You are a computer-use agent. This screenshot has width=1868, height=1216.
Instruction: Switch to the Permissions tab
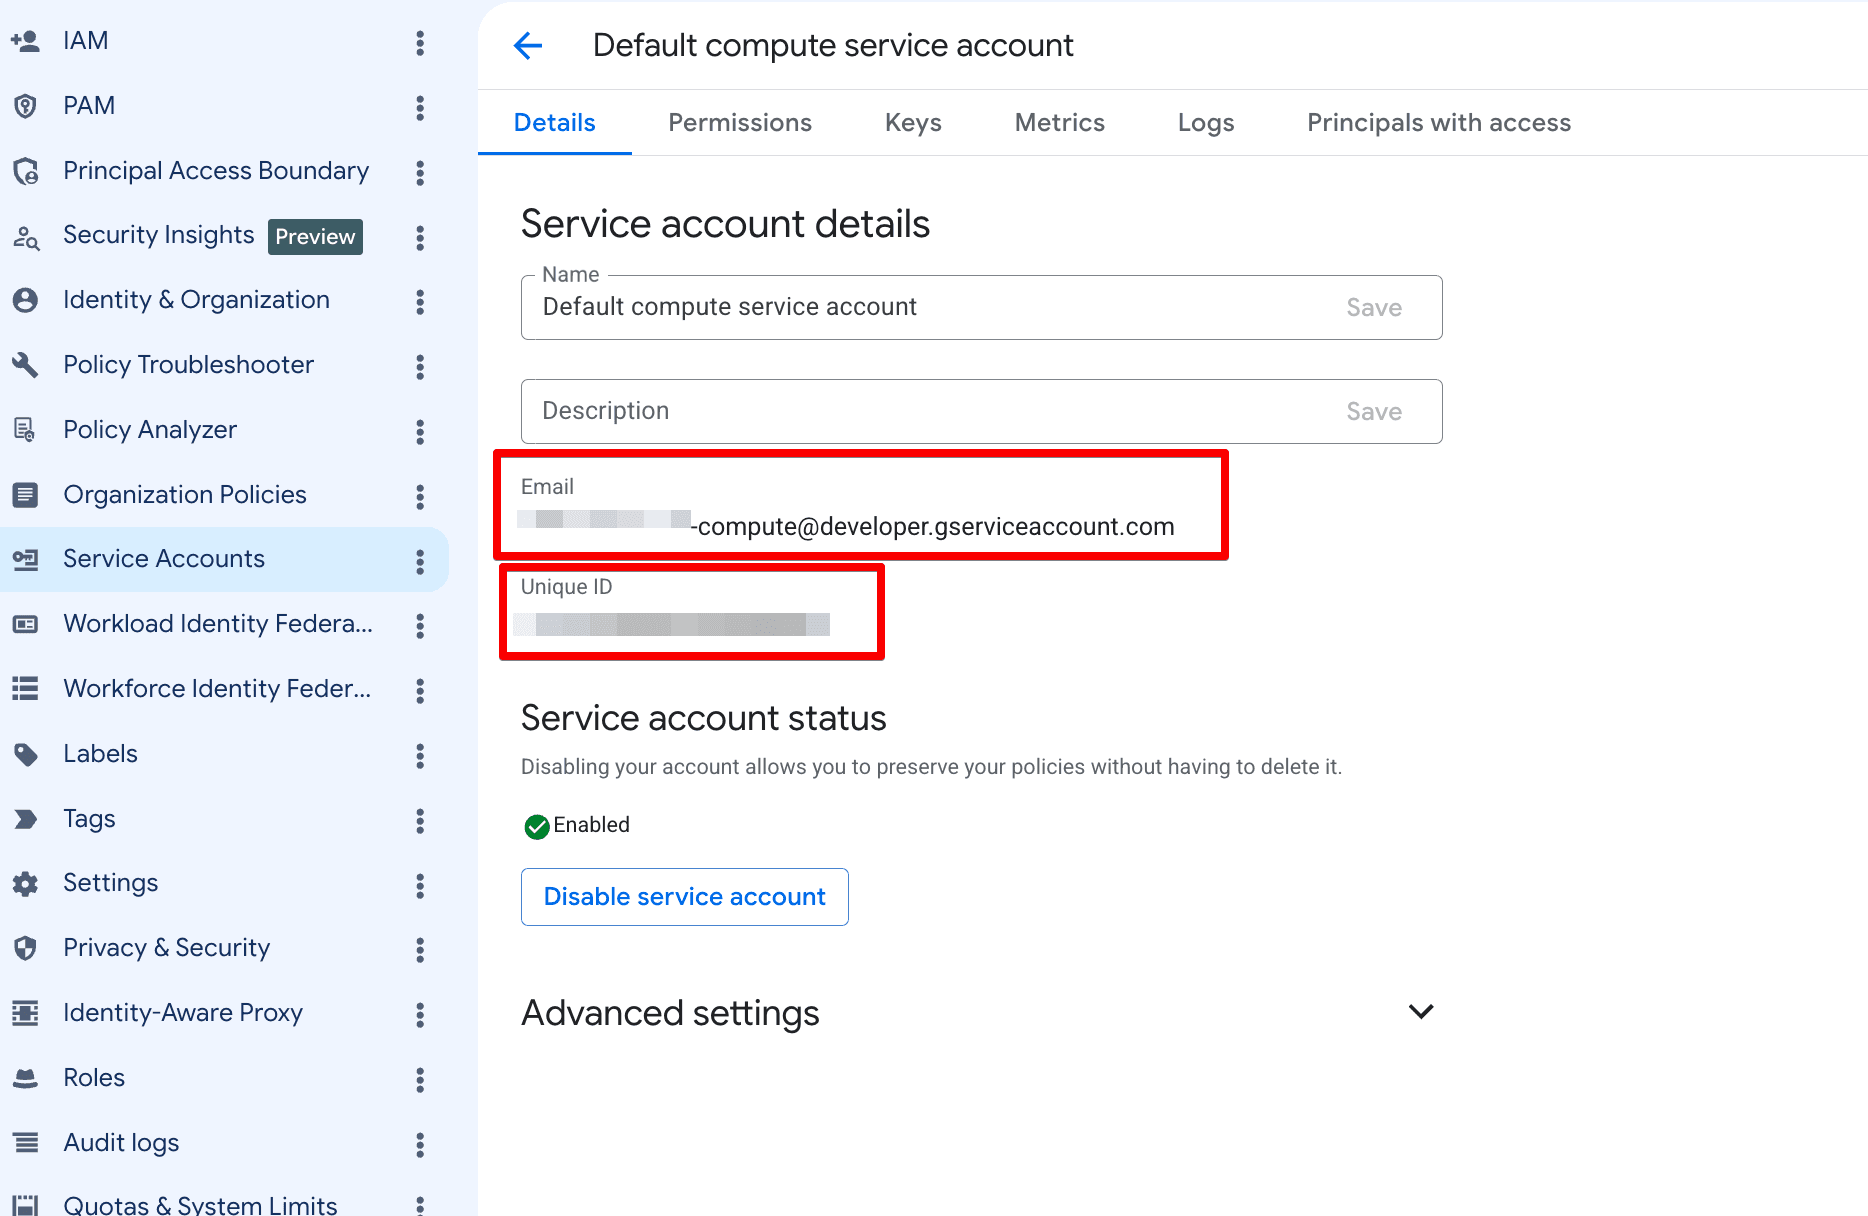click(x=740, y=123)
